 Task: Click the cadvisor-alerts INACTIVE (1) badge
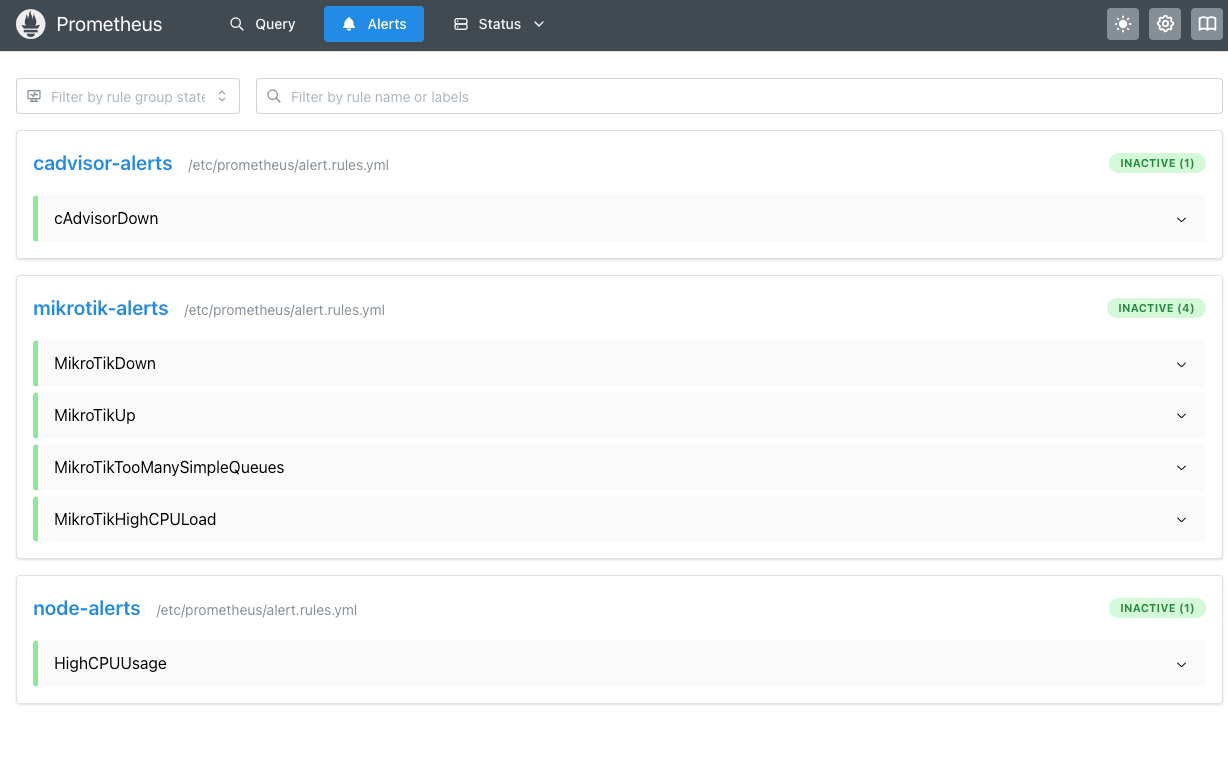tap(1157, 163)
